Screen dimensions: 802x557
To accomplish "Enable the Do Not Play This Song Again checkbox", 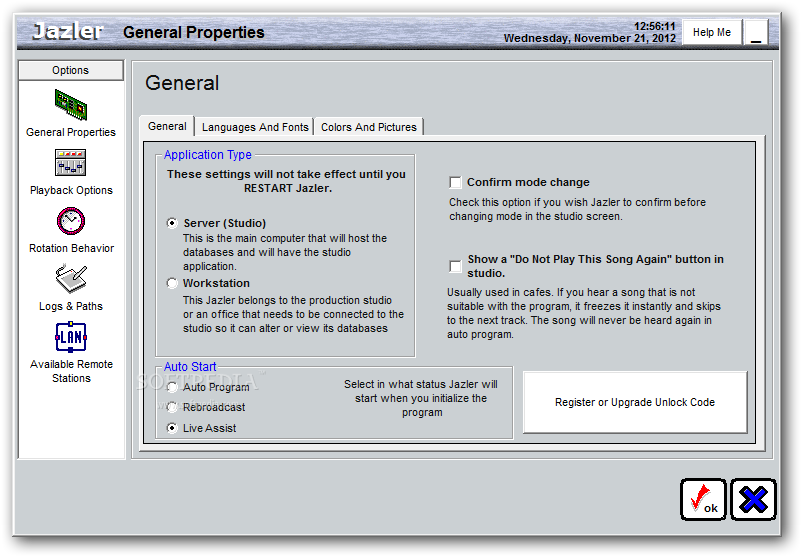I will 455,266.
